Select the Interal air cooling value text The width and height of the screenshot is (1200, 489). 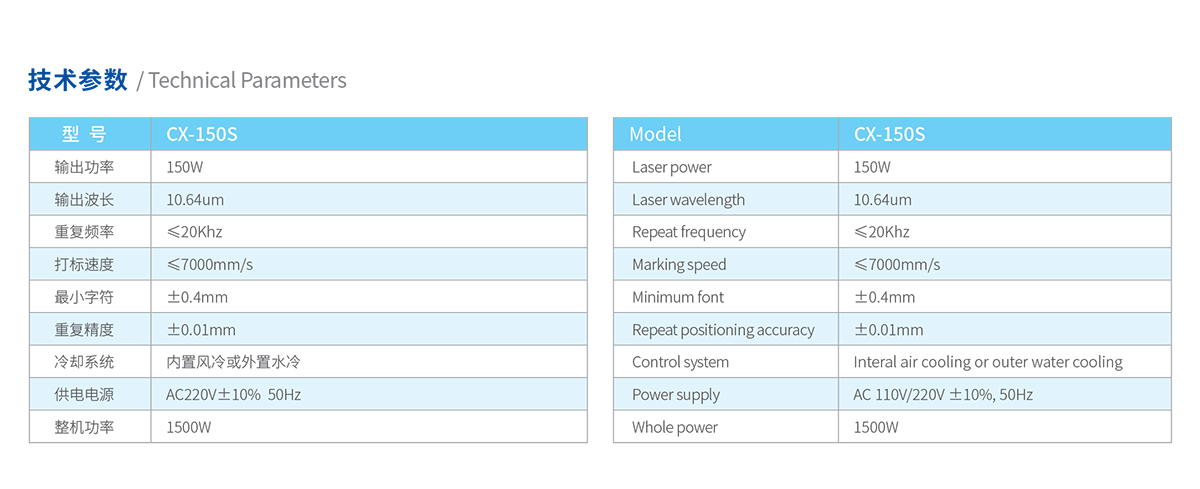[987, 362]
